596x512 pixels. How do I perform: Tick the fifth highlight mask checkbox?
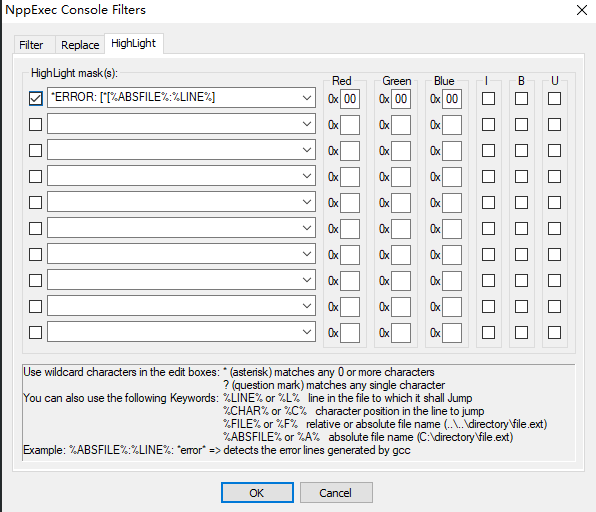[x=35, y=203]
